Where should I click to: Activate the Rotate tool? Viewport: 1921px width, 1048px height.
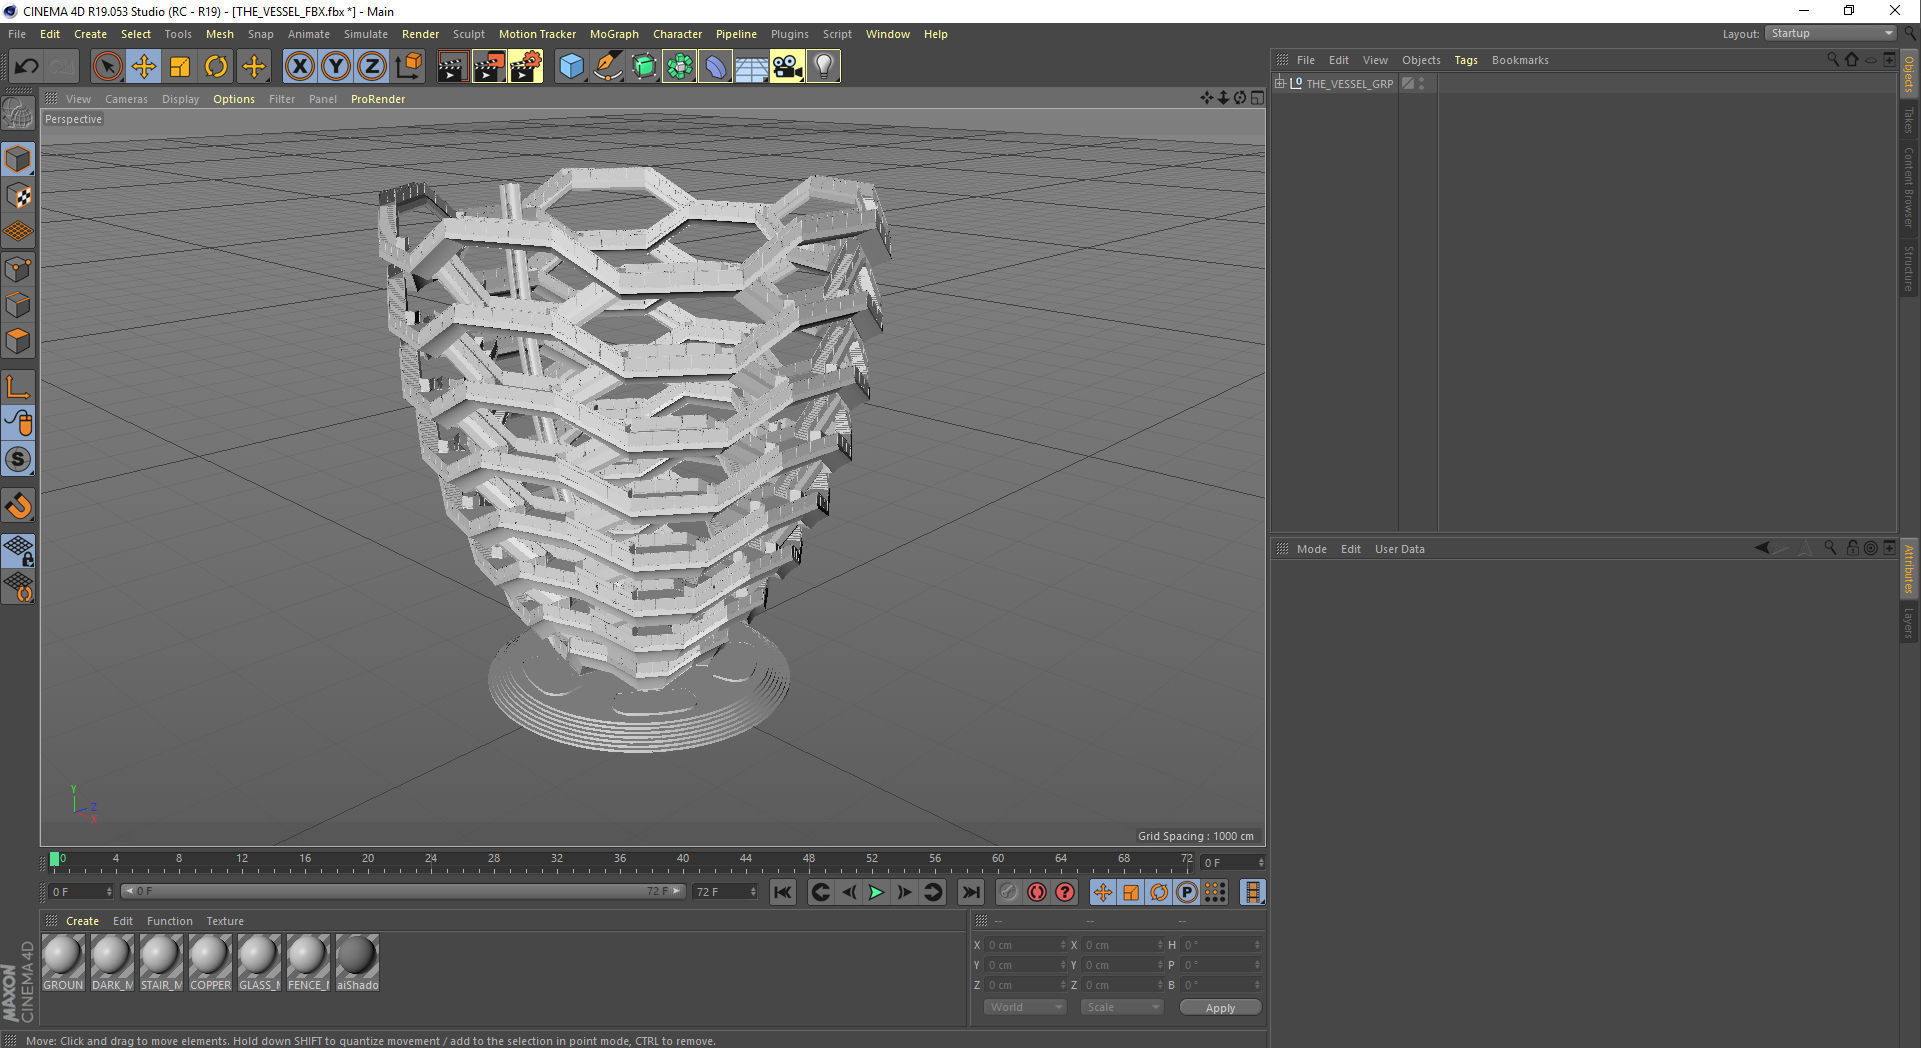tap(216, 67)
